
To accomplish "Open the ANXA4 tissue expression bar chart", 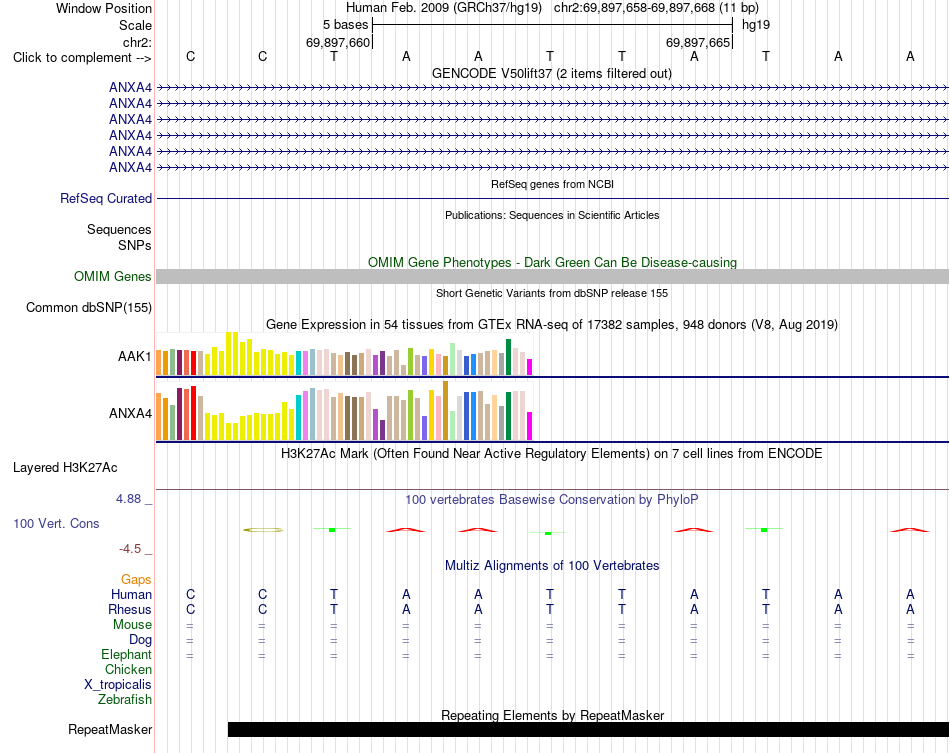I will 344,410.
